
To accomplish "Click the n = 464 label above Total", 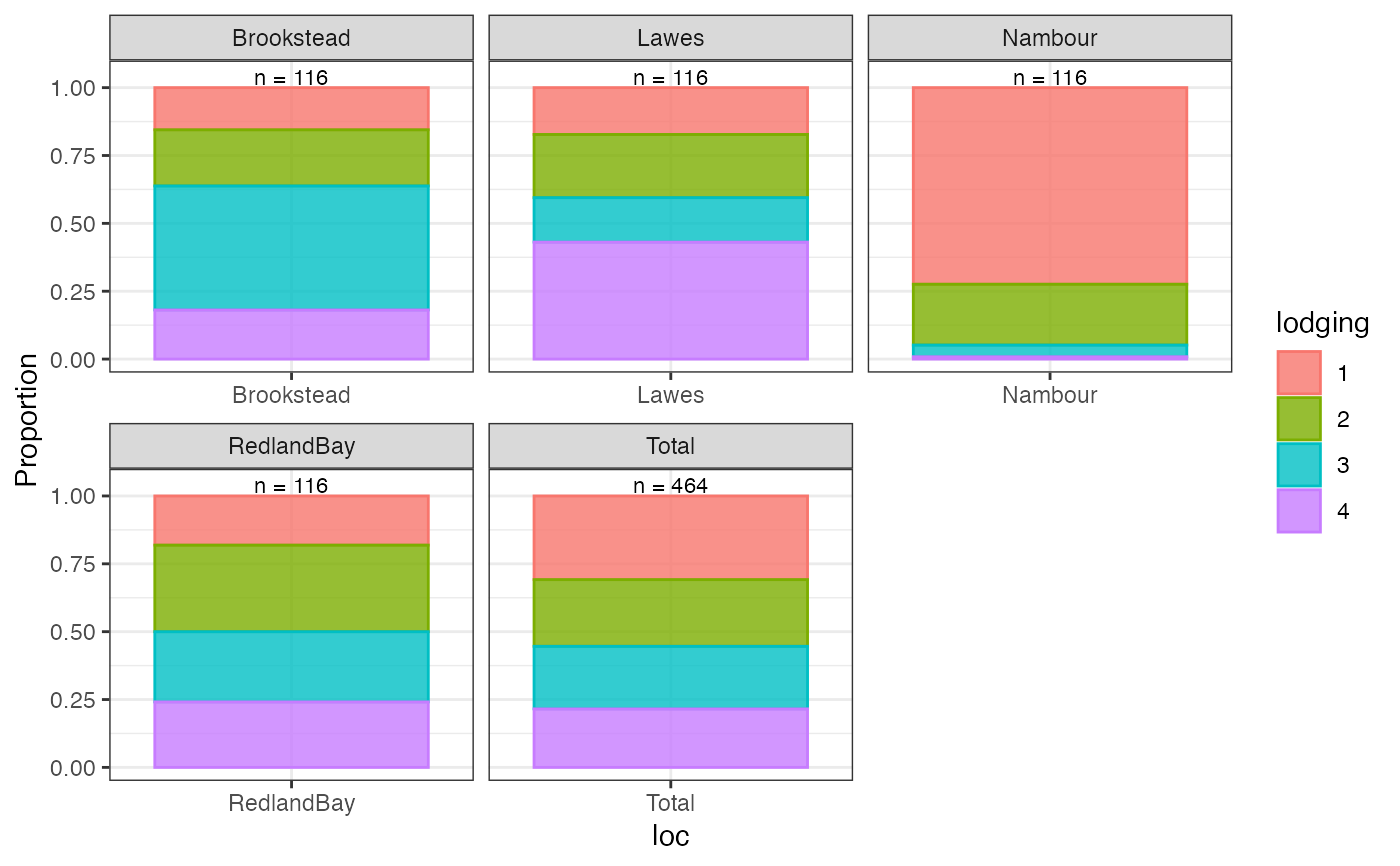I will (x=671, y=487).
